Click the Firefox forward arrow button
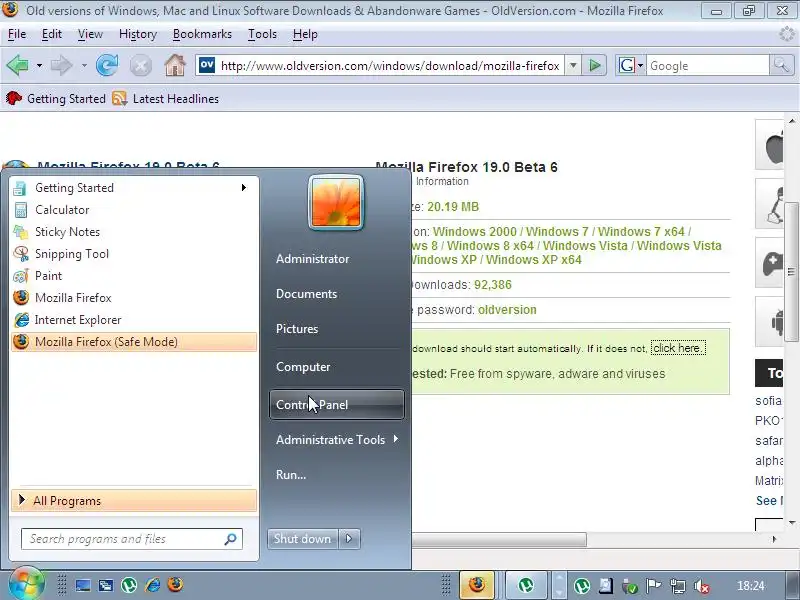 pyautogui.click(x=61, y=65)
